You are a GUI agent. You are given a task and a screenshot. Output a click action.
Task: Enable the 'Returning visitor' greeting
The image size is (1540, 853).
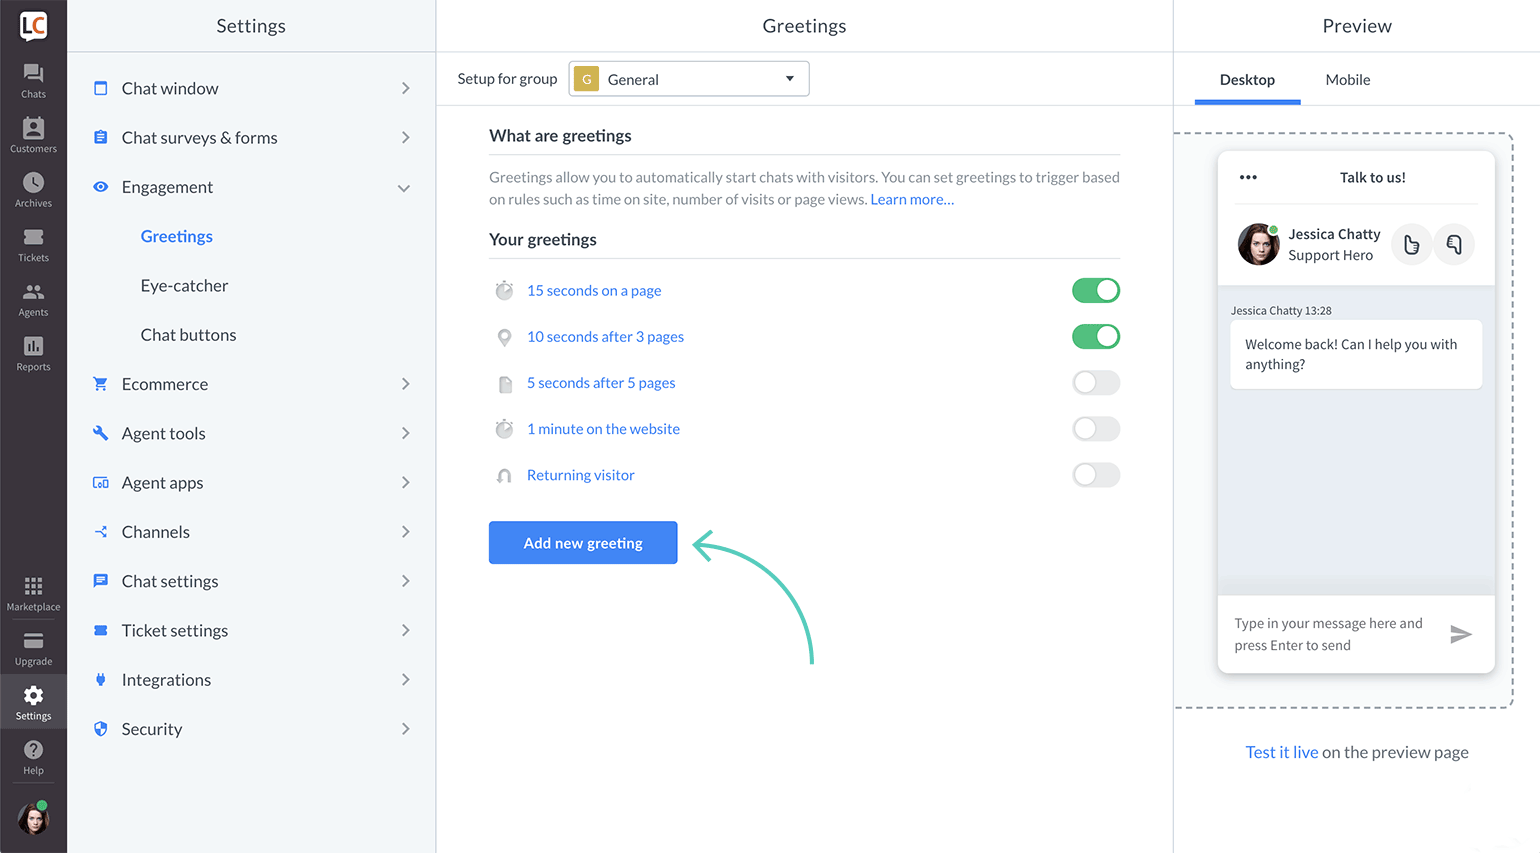(1096, 475)
